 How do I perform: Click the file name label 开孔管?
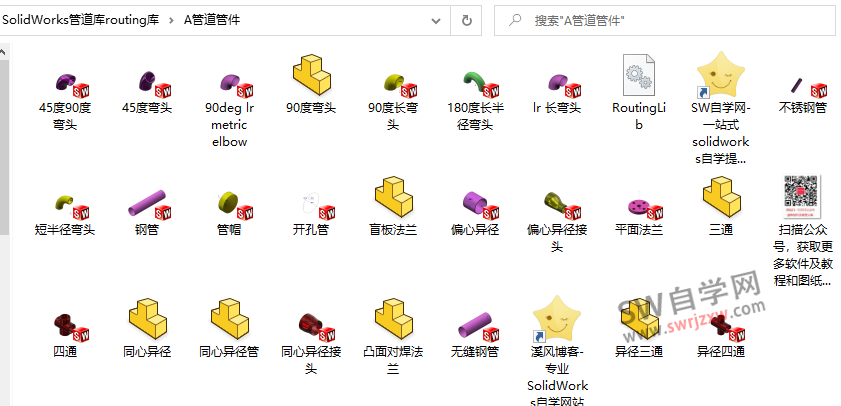[311, 230]
